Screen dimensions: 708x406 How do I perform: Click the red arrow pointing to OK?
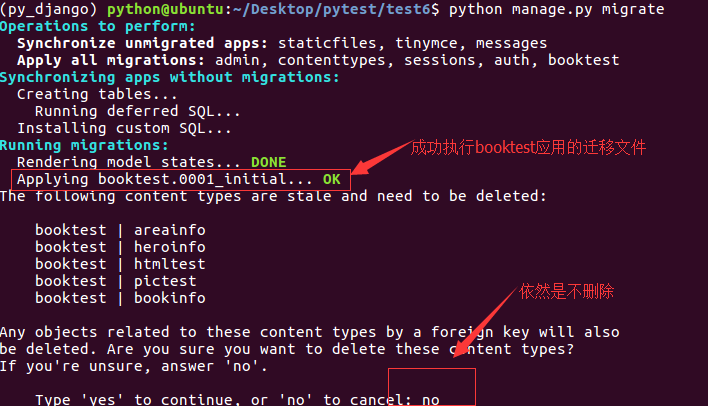(x=380, y=161)
